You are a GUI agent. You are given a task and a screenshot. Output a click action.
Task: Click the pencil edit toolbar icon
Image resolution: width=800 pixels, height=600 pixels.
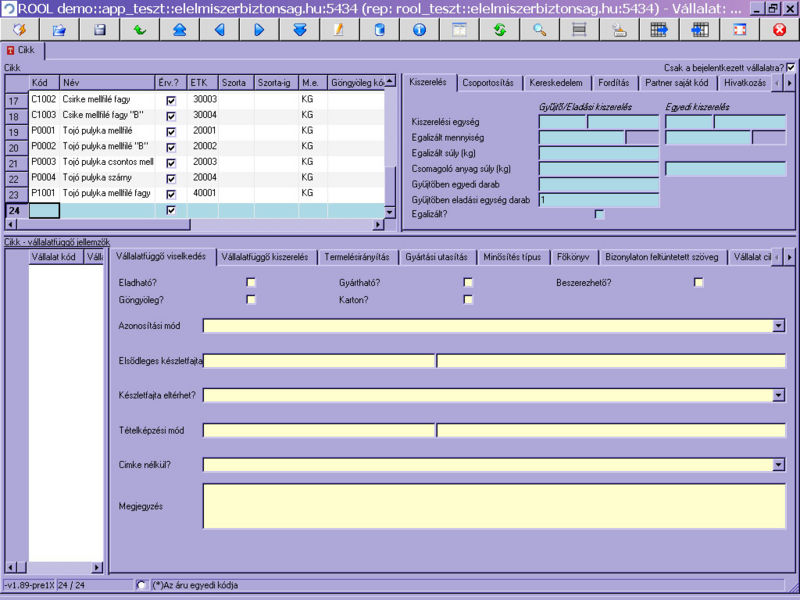click(x=339, y=30)
